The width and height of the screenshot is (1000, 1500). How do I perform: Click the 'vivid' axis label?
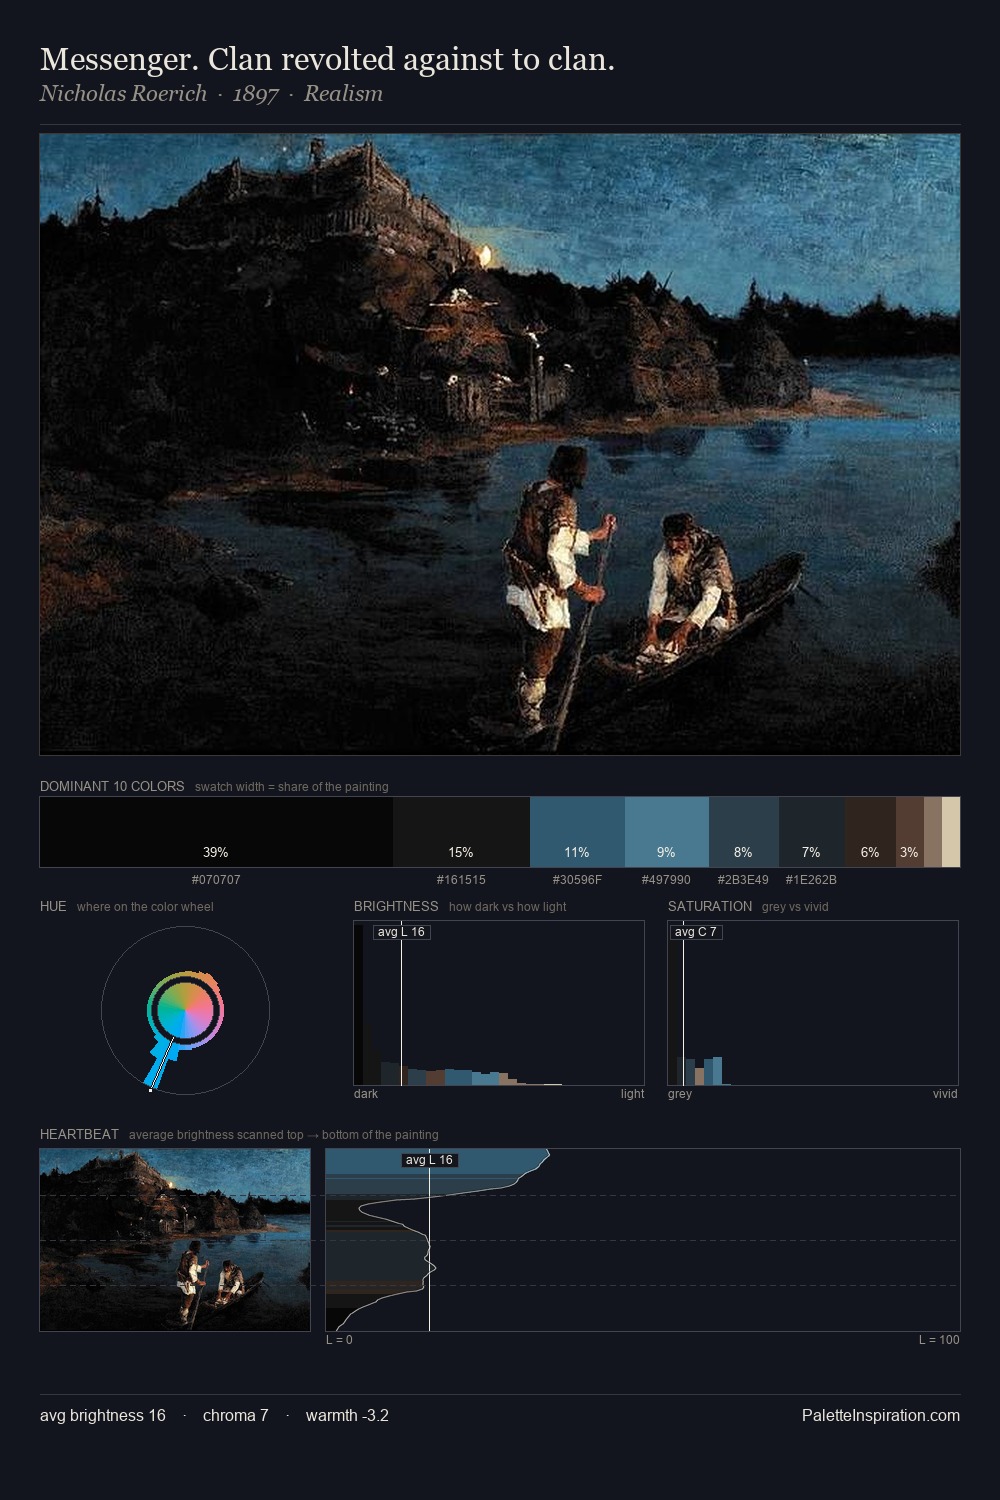point(945,1094)
